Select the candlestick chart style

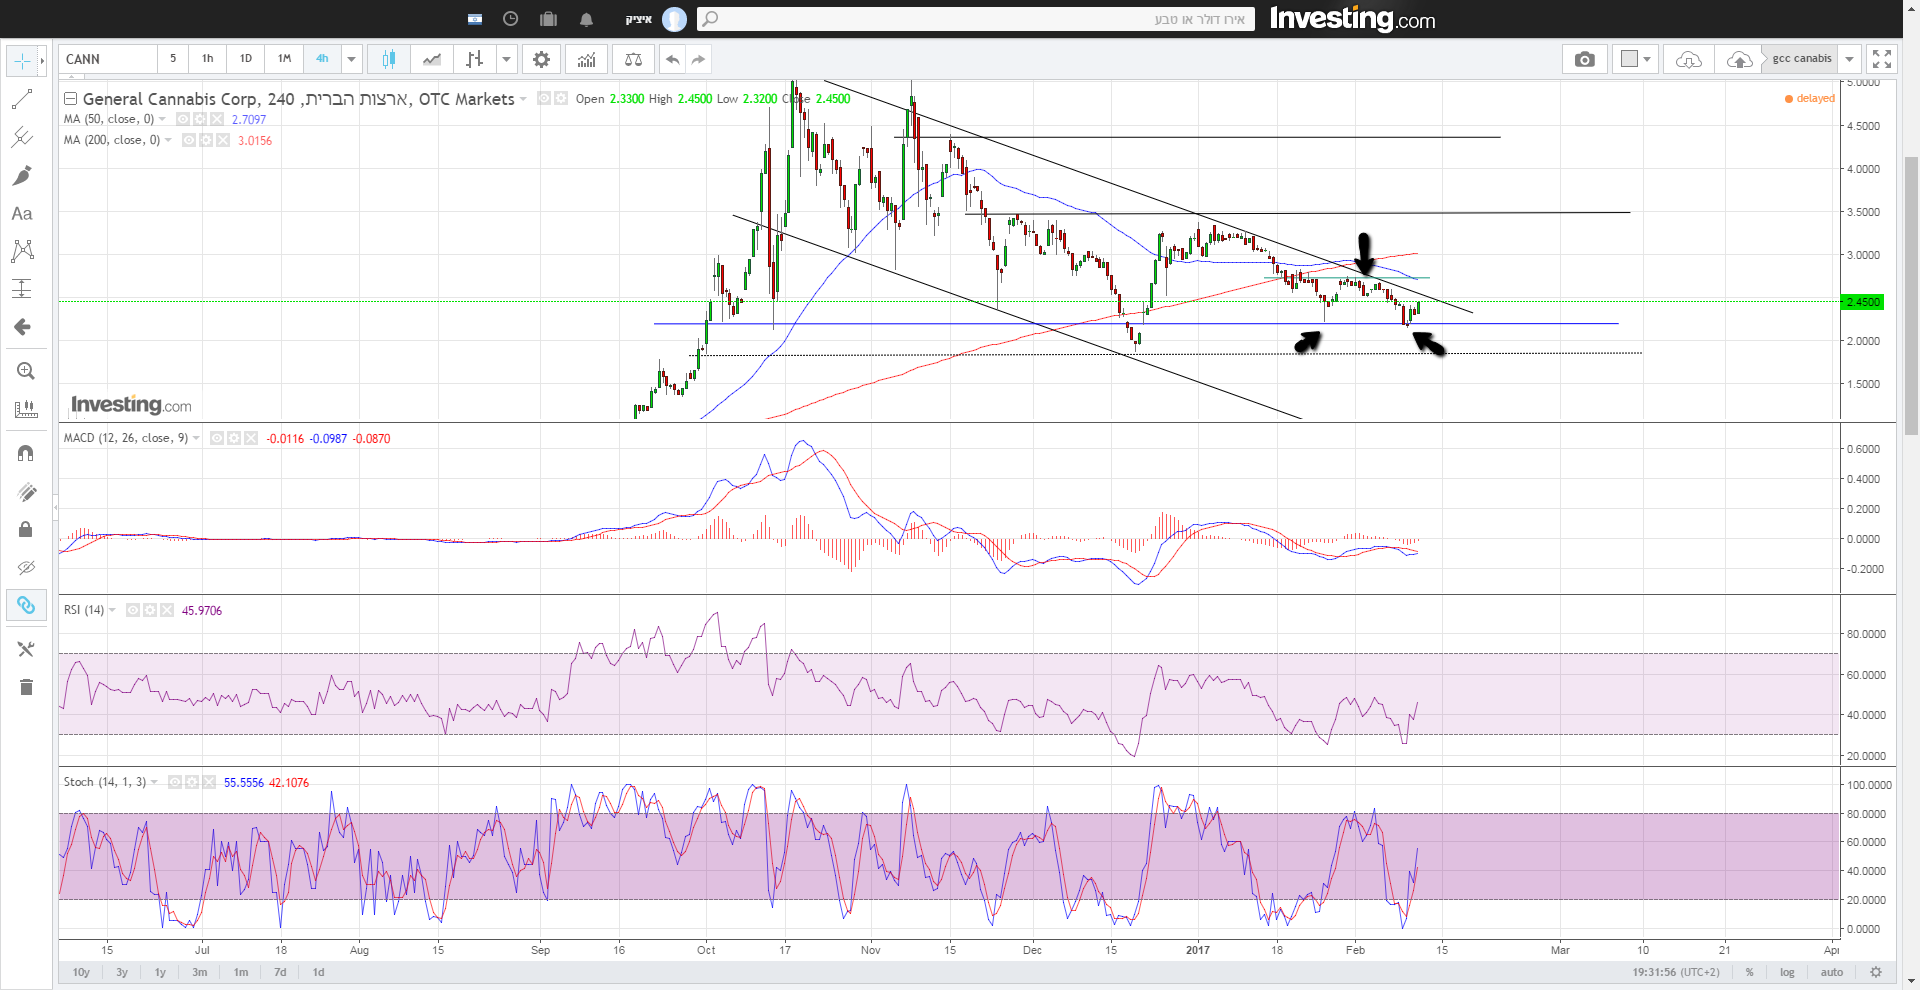pos(388,59)
